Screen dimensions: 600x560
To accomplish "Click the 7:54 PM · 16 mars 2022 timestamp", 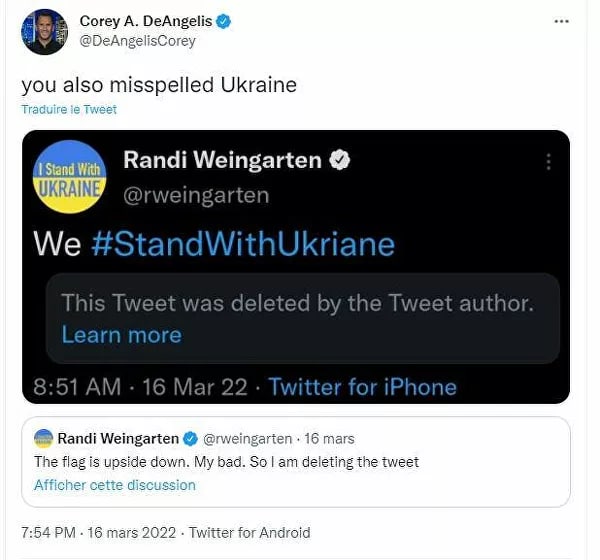I will [x=98, y=533].
